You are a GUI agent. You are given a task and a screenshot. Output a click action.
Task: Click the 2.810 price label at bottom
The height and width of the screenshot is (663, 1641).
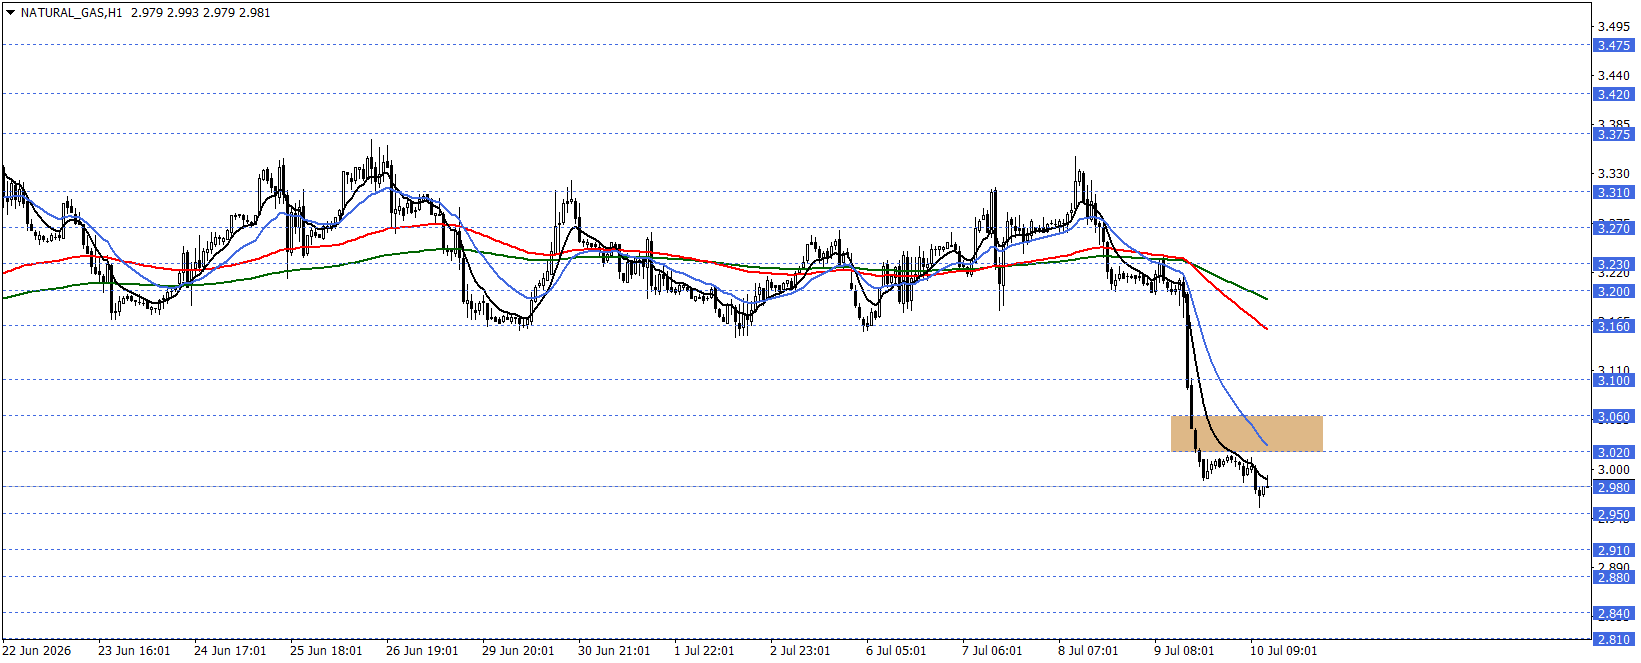(x=1613, y=639)
